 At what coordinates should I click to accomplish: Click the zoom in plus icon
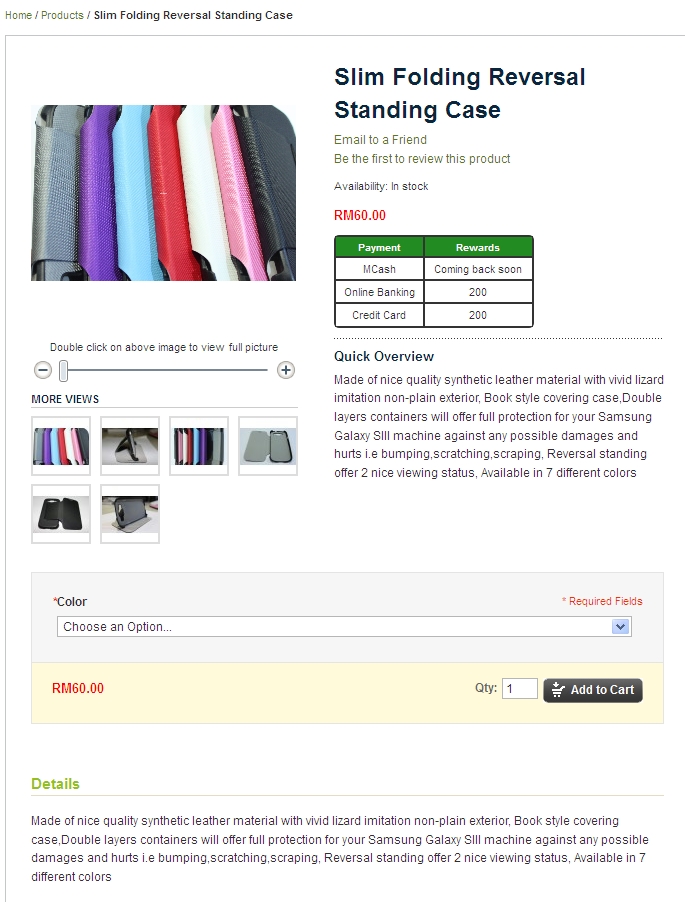(x=286, y=370)
